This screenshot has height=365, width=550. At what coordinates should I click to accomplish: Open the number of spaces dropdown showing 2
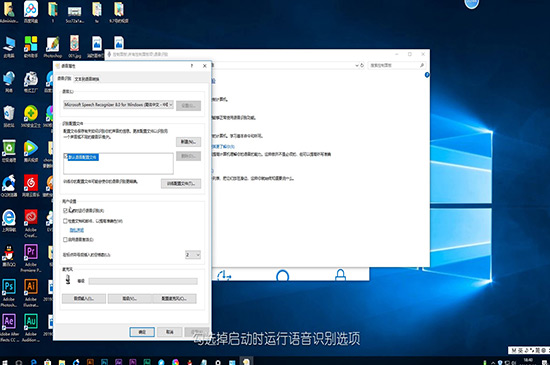point(193,255)
